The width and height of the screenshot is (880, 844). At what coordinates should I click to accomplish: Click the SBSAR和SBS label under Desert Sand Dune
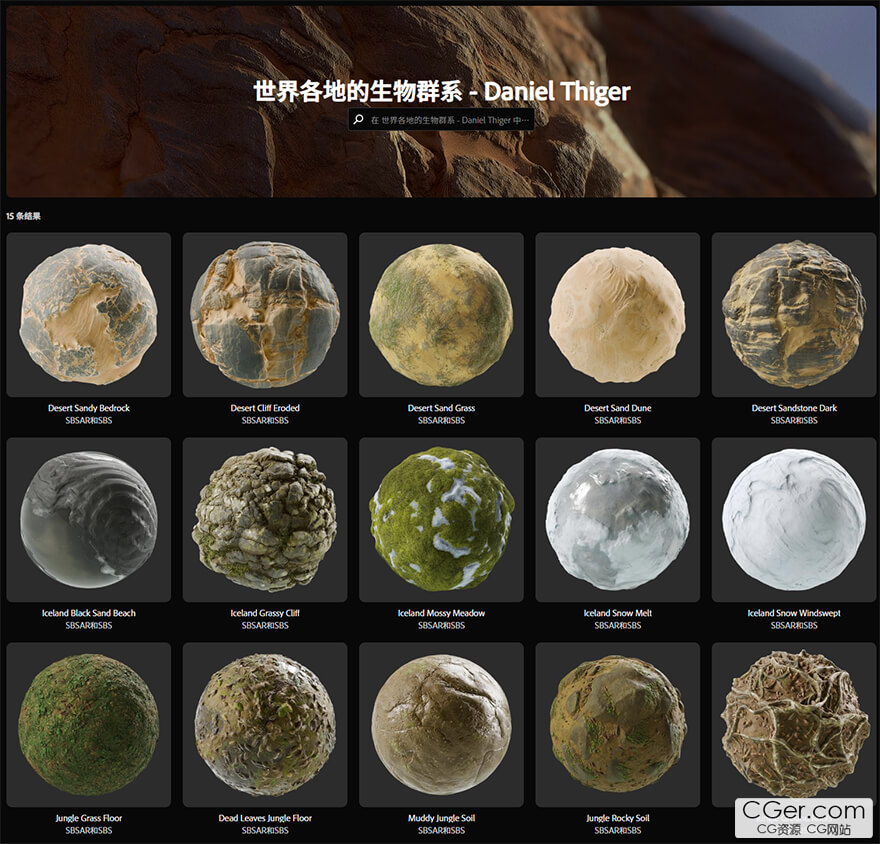(617, 420)
